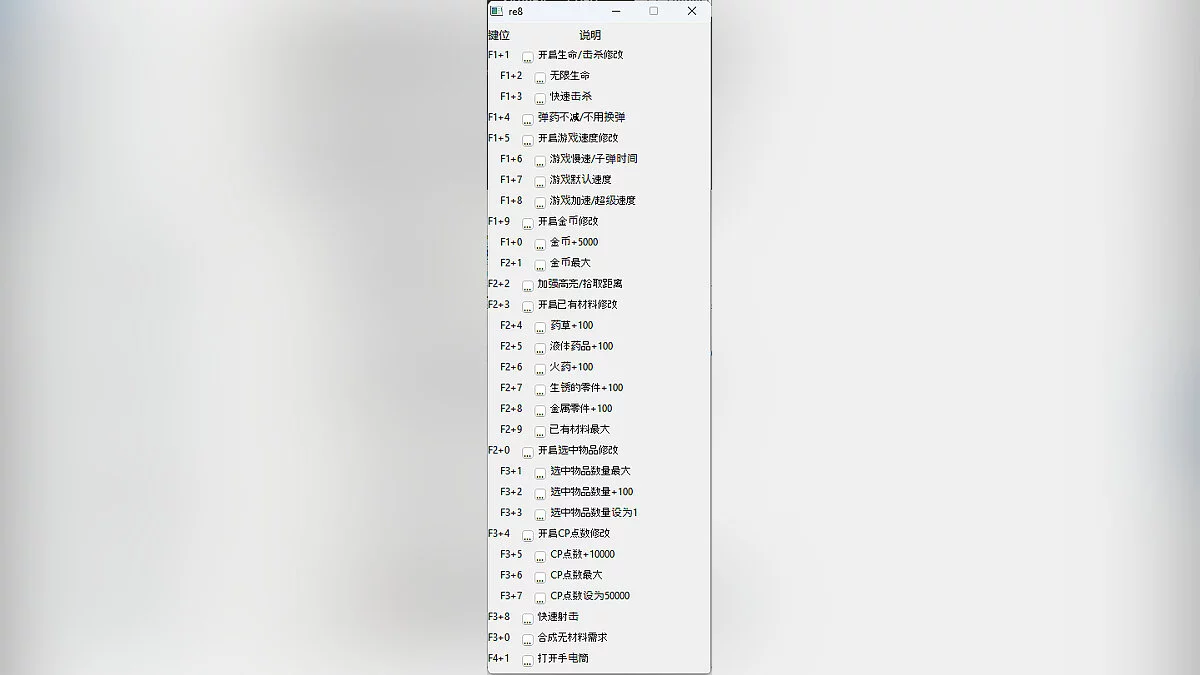Check the CP点数最大 box
Image resolution: width=1200 pixels, height=675 pixels.
click(540, 577)
